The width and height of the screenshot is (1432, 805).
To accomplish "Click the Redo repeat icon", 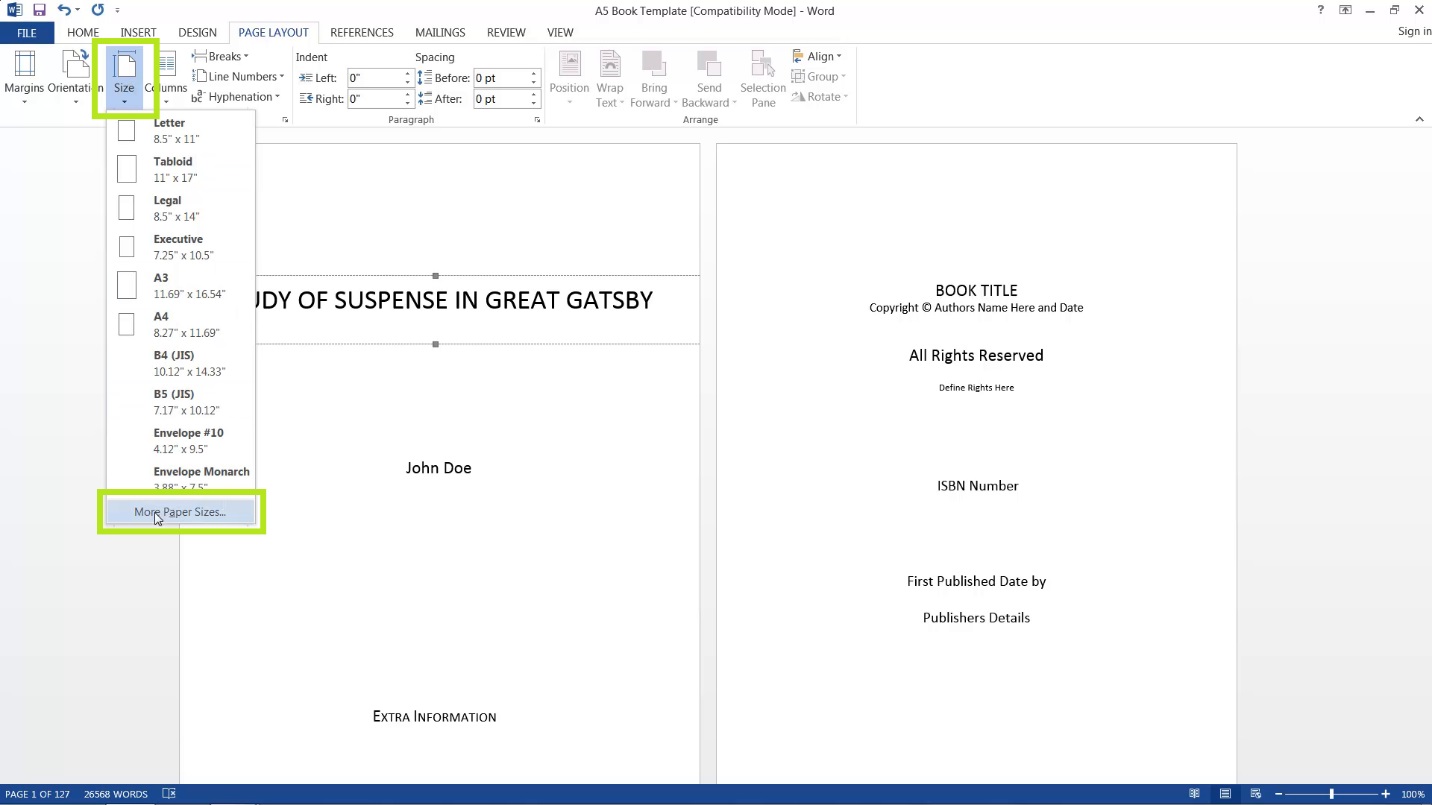I will pos(97,10).
